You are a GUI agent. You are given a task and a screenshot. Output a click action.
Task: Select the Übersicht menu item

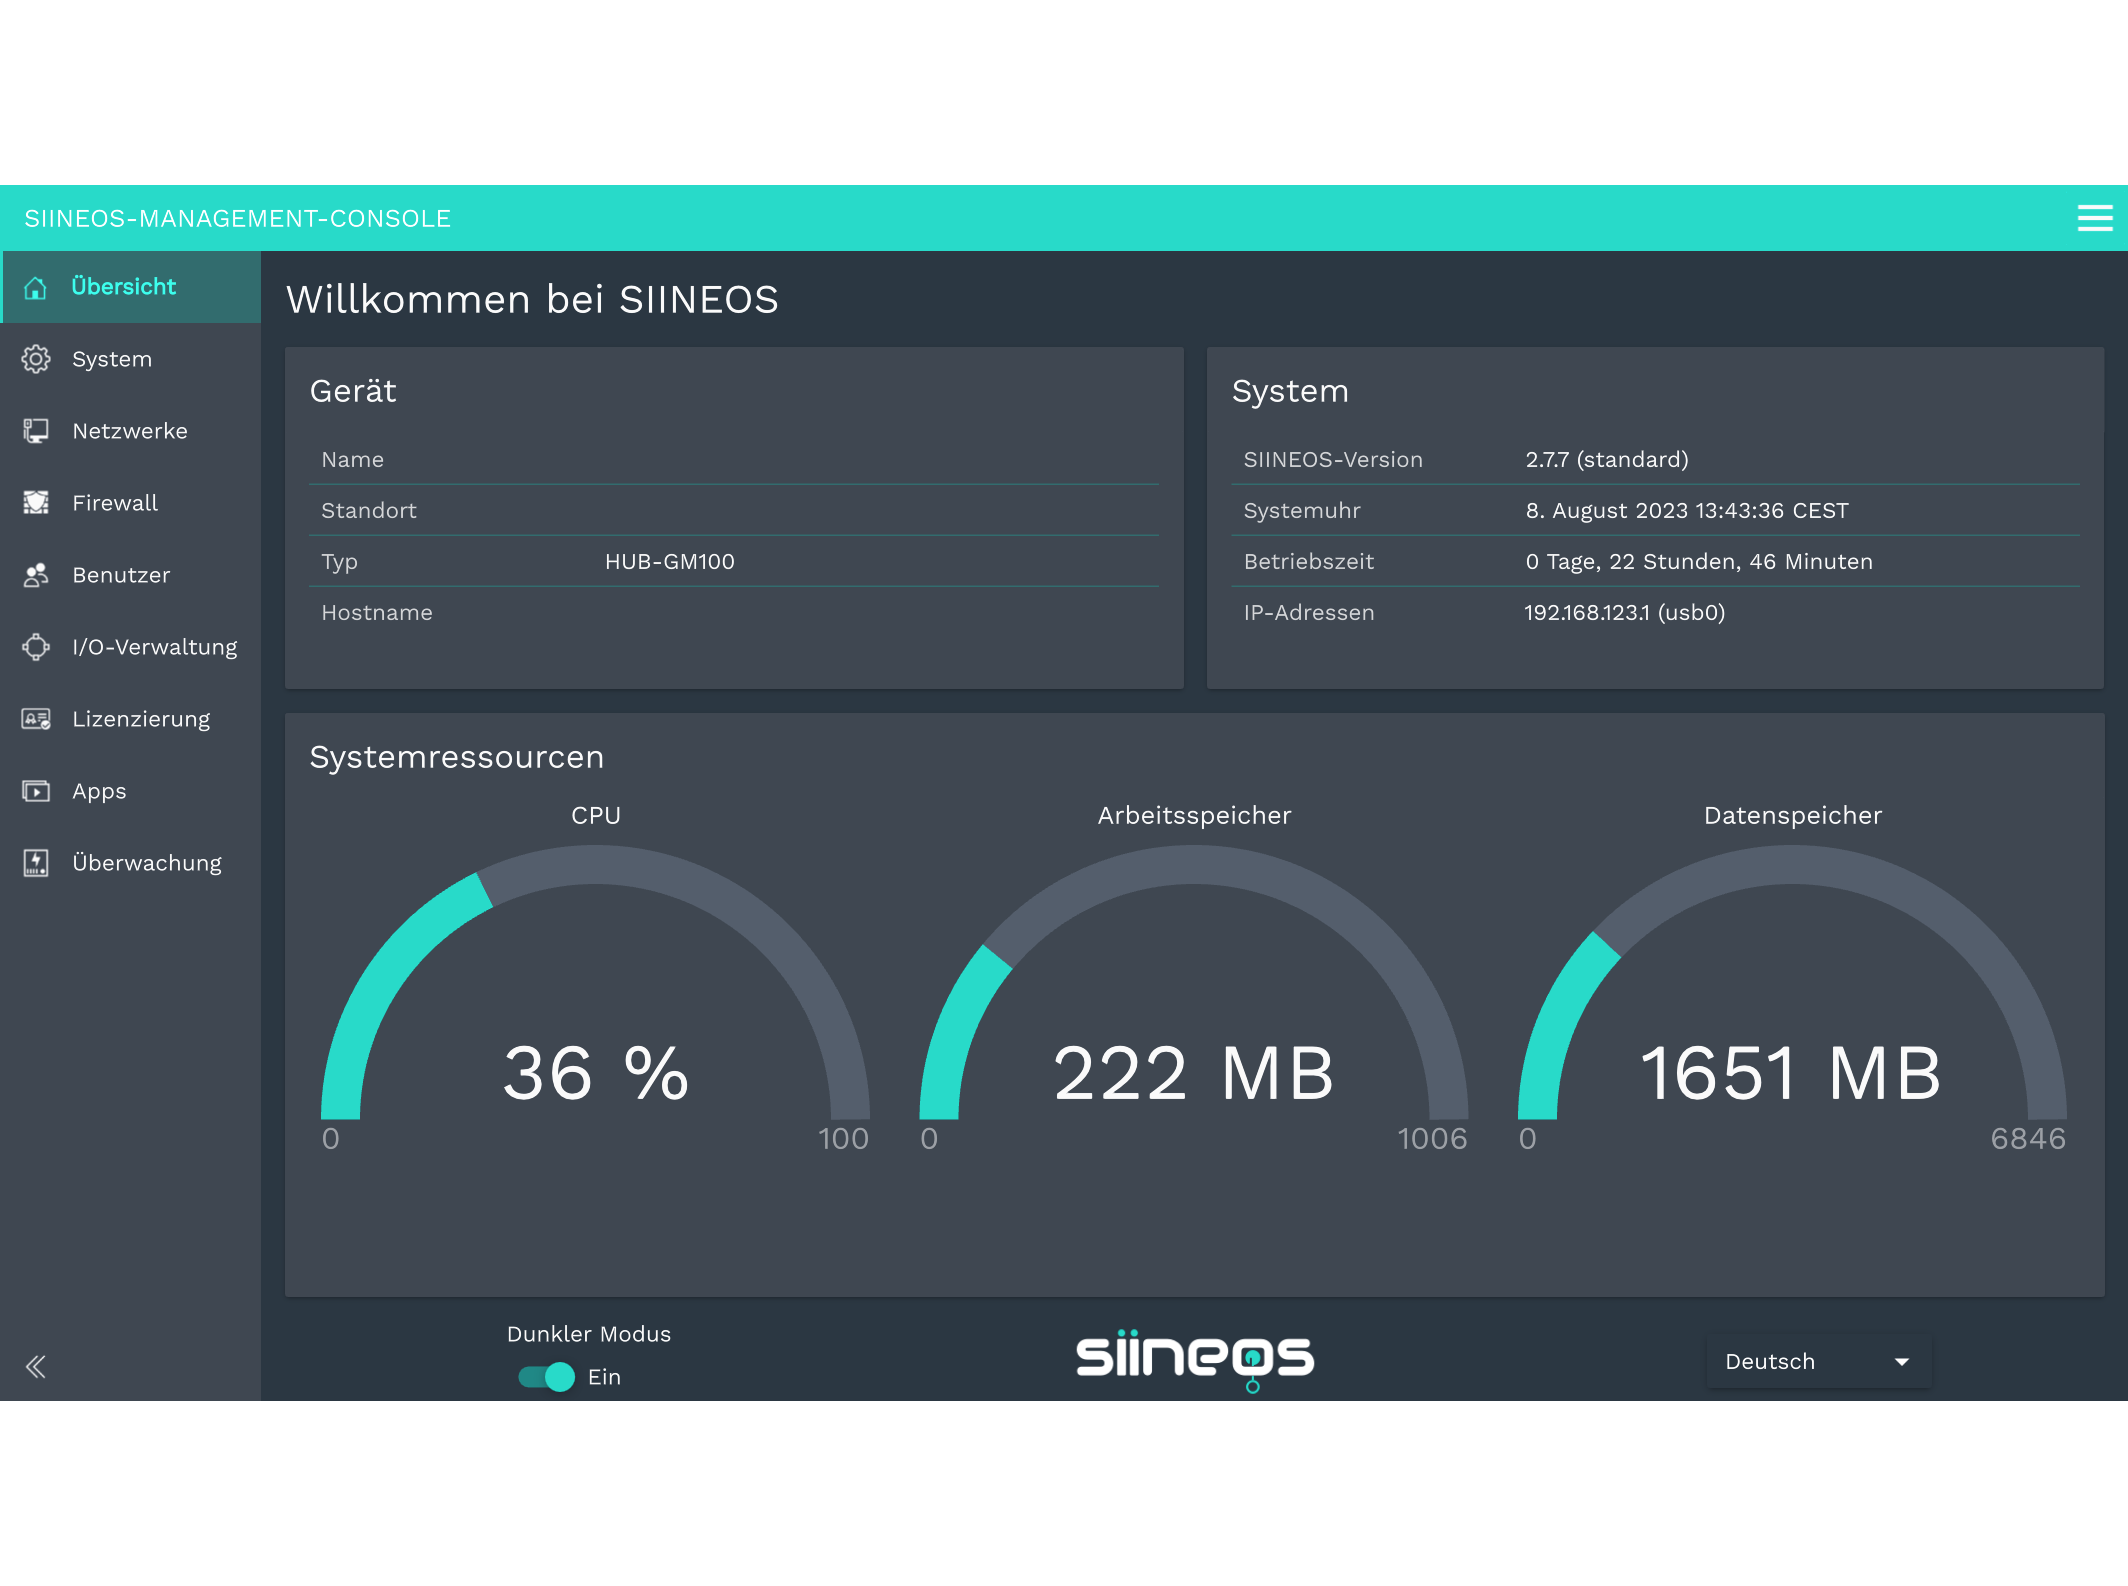[131, 287]
